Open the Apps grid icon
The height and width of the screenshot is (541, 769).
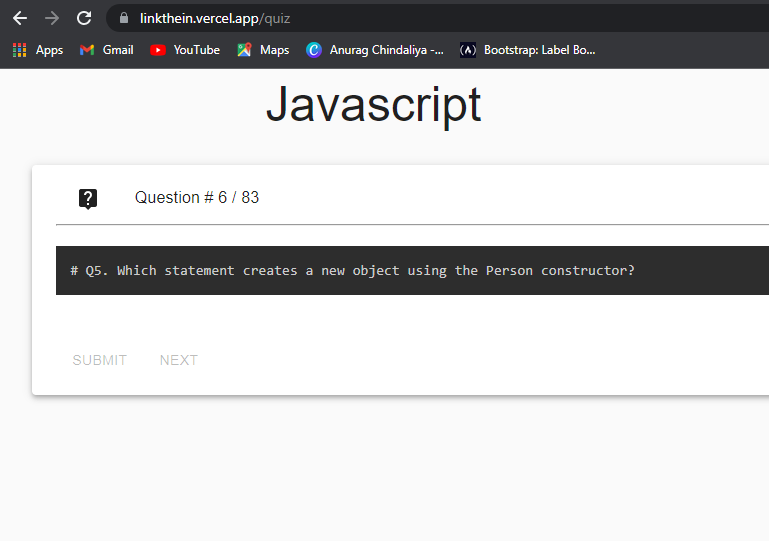point(20,50)
